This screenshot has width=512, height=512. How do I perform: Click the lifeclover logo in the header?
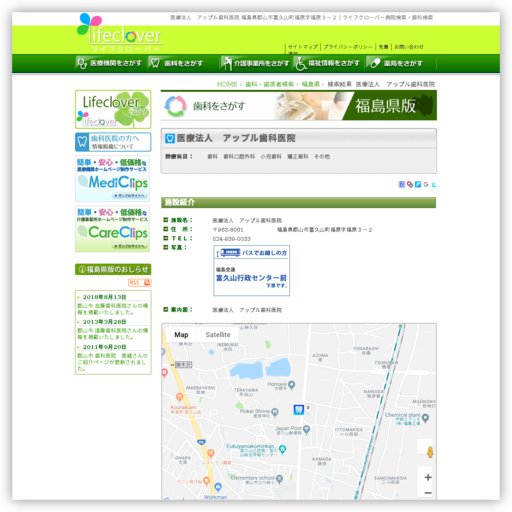coord(119,33)
